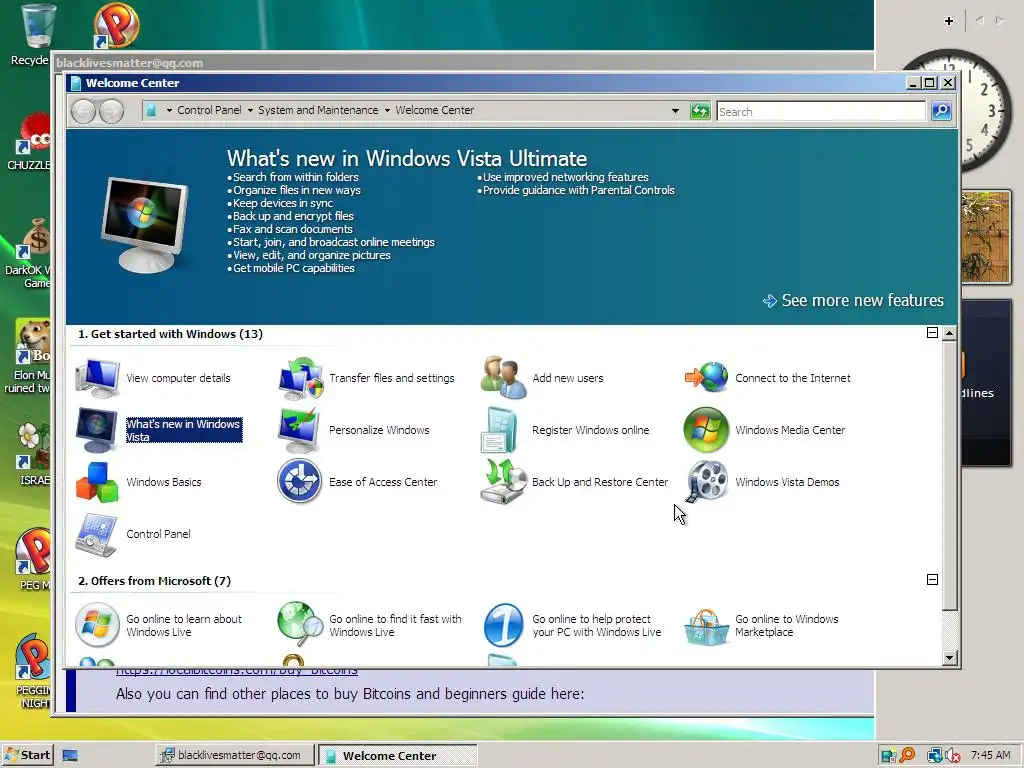Click the muted volume tray icon
The height and width of the screenshot is (768, 1024).
pyautogui.click(x=953, y=756)
